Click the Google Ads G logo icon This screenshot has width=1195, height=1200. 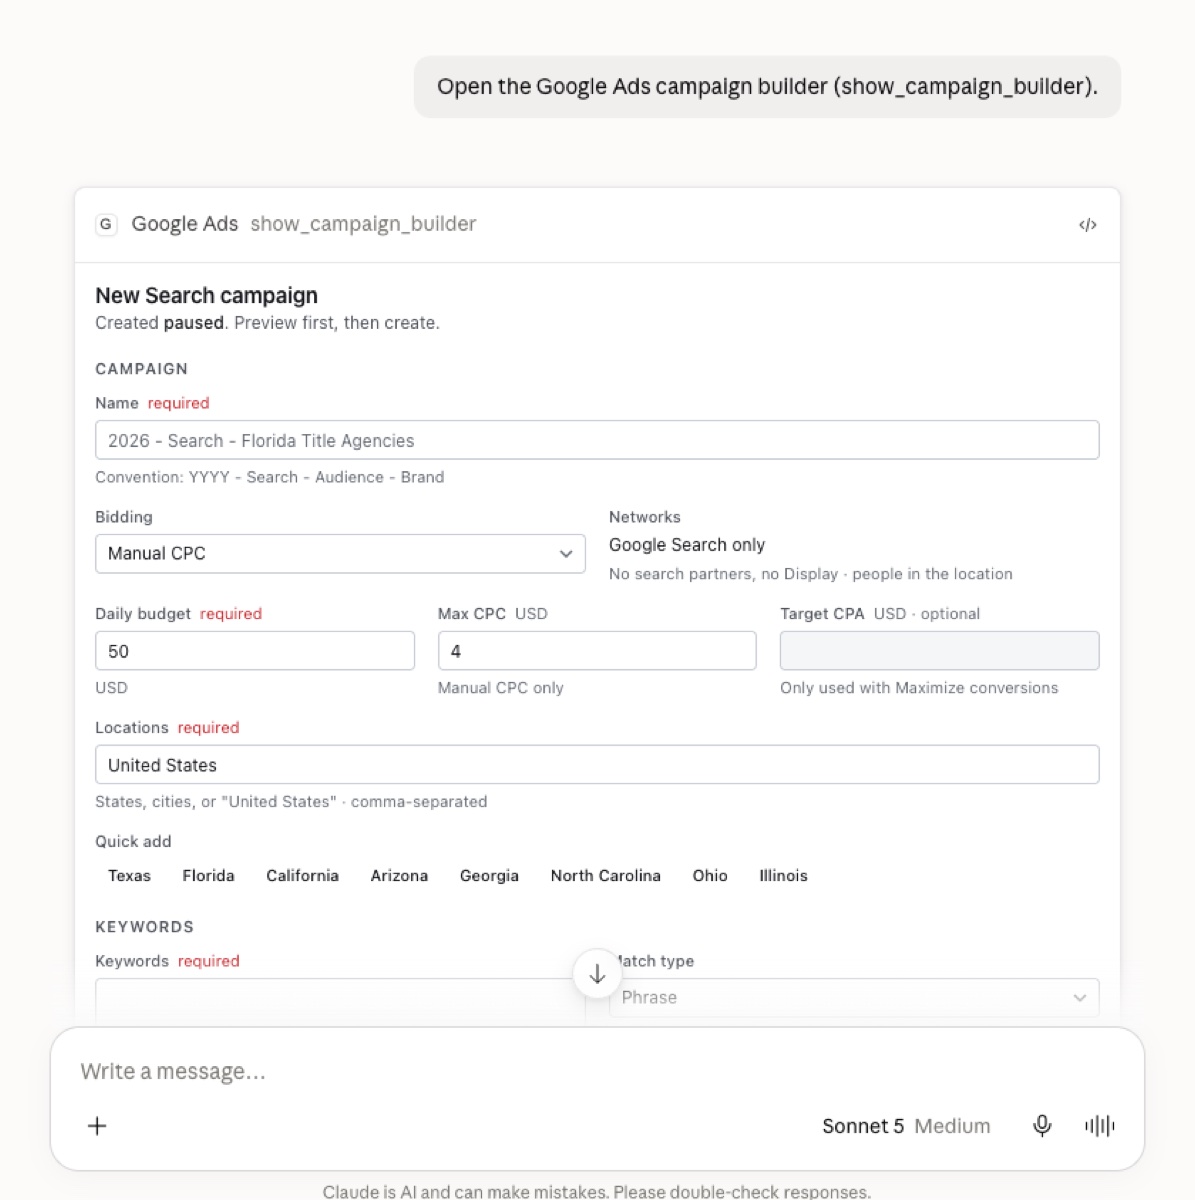[106, 224]
